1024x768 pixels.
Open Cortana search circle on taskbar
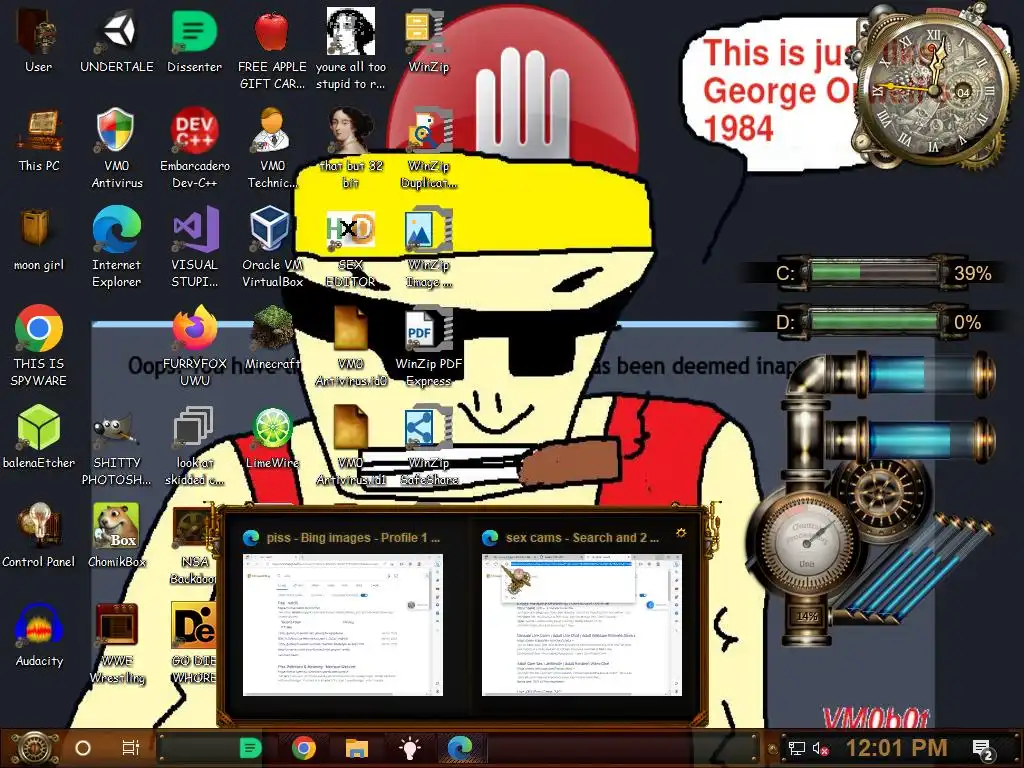click(x=83, y=748)
